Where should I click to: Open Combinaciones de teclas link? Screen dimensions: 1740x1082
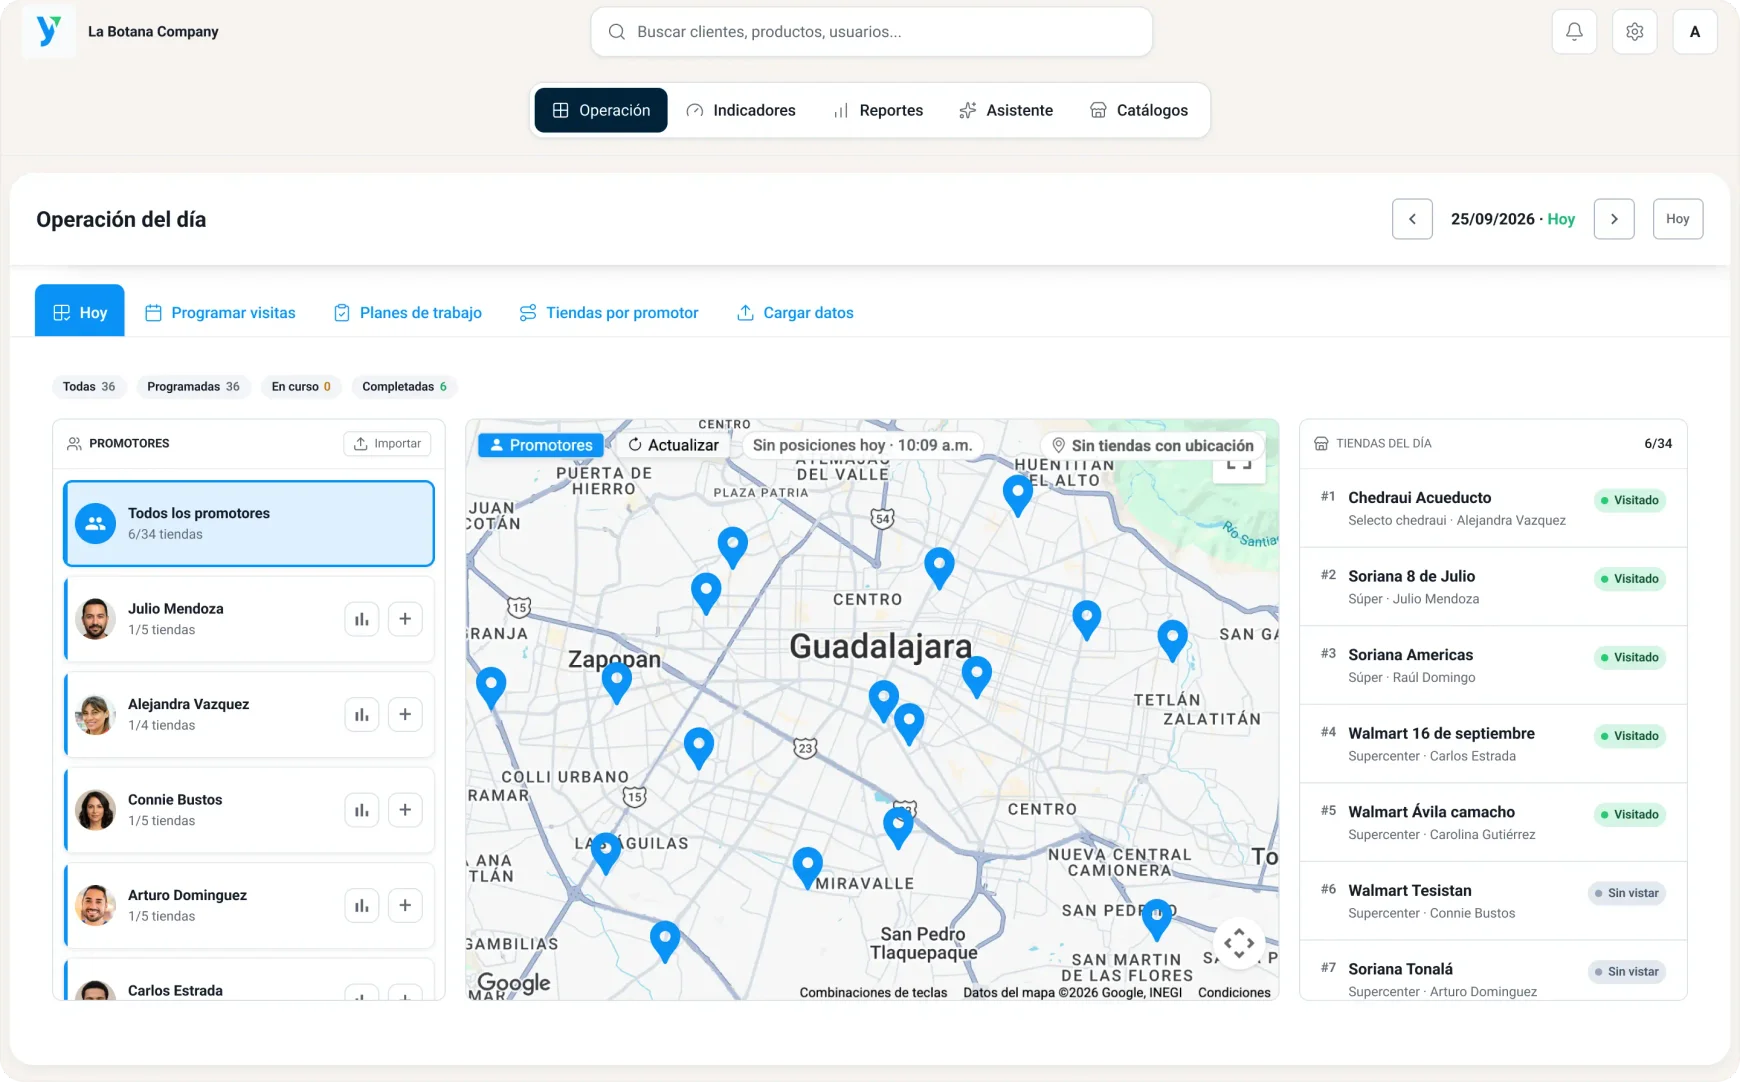[x=873, y=992]
